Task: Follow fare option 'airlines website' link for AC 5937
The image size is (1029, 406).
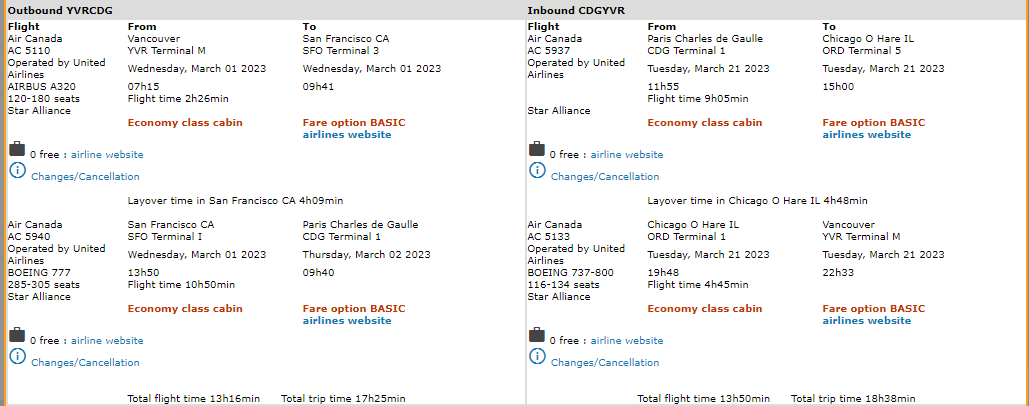Action: point(867,135)
